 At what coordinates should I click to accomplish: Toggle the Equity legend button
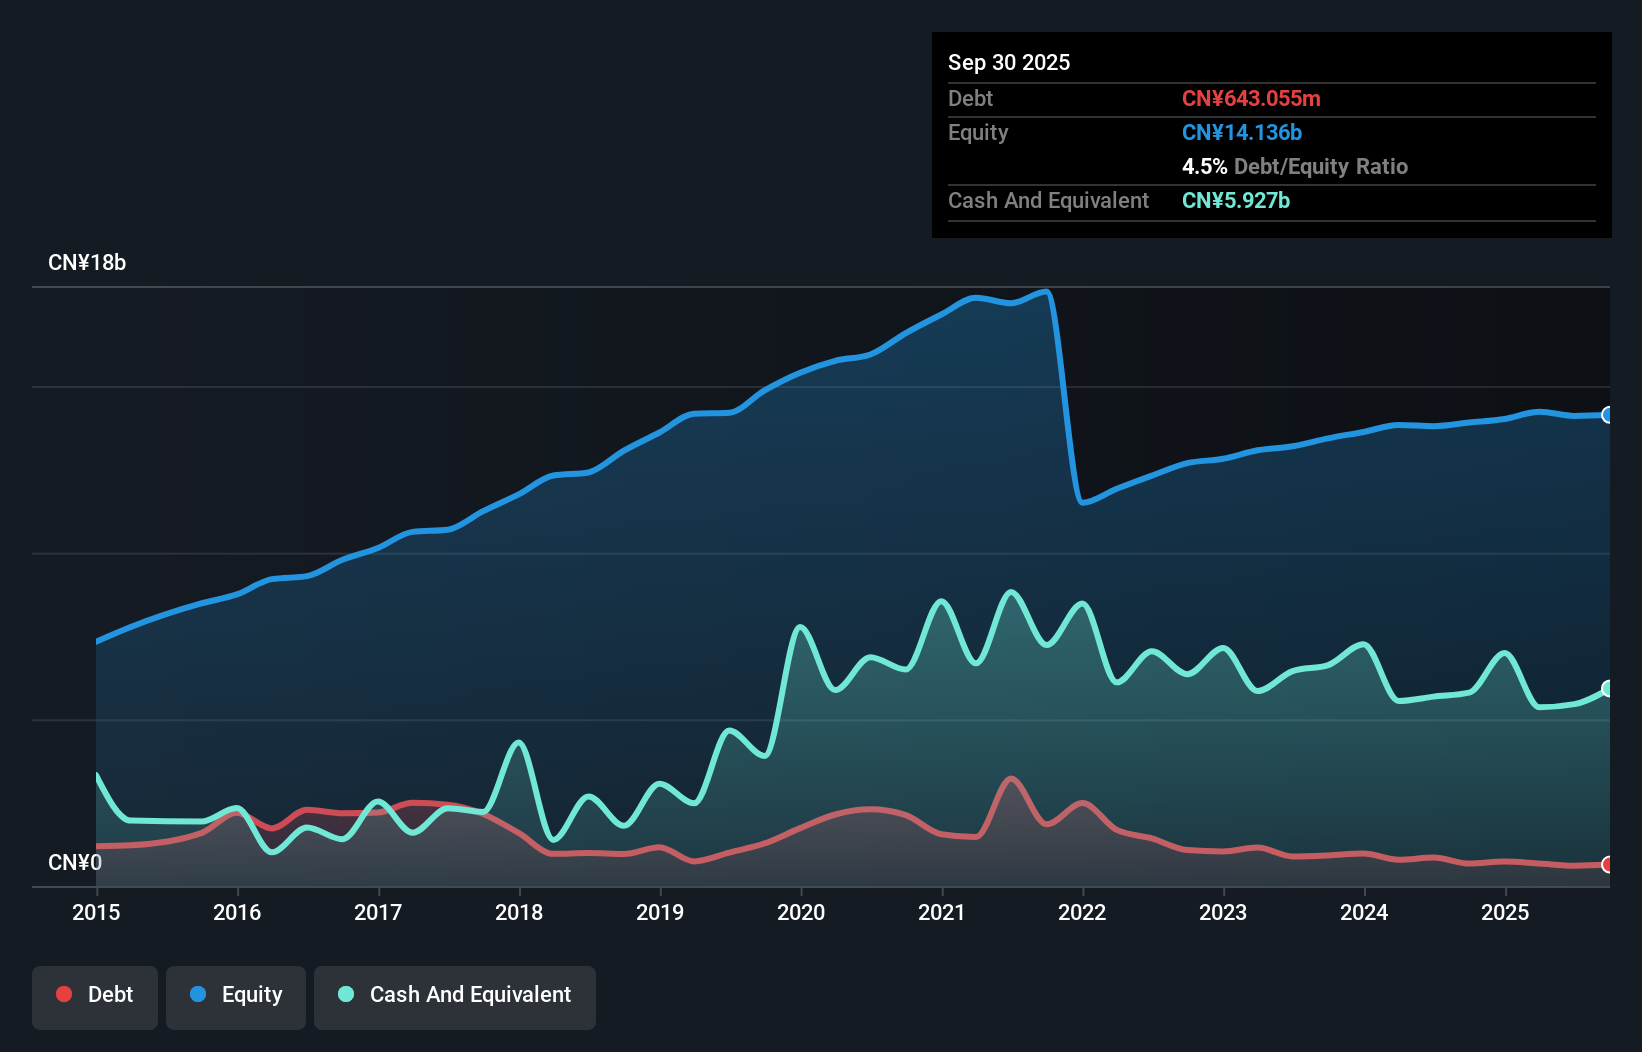236,995
